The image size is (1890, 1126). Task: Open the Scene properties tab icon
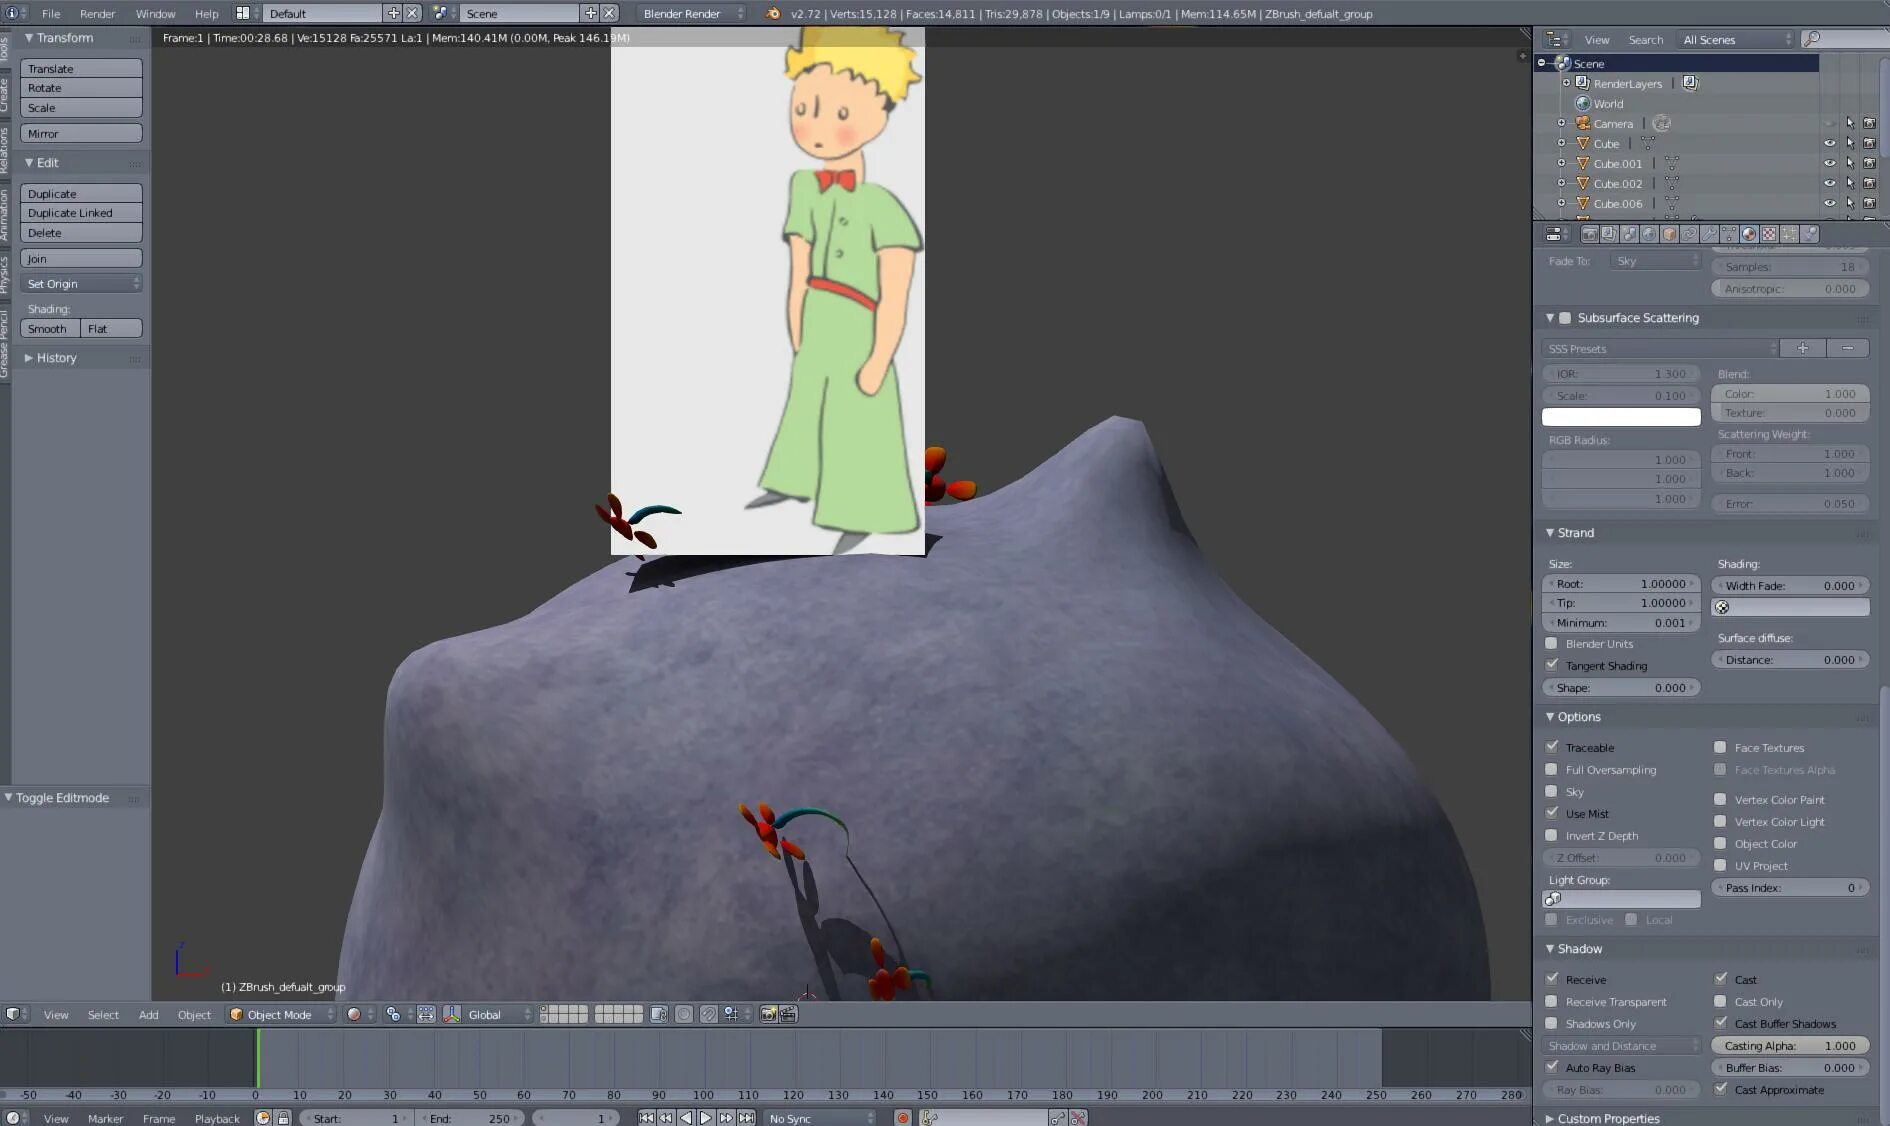point(1629,234)
